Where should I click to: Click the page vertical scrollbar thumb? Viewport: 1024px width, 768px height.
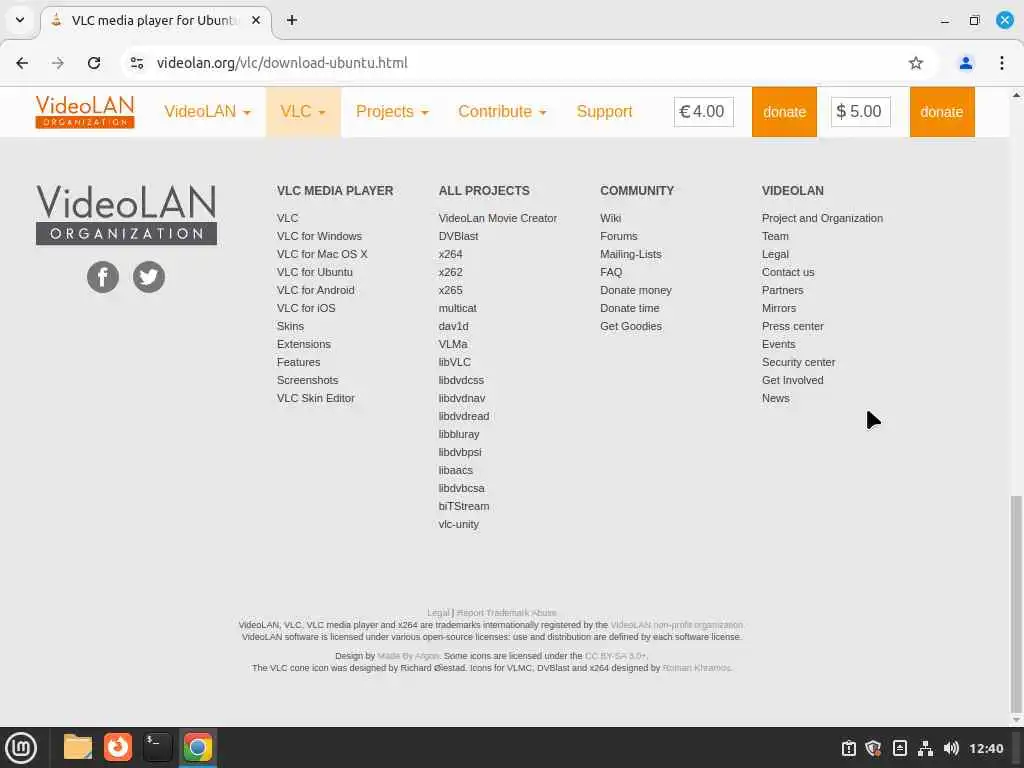point(1016,603)
